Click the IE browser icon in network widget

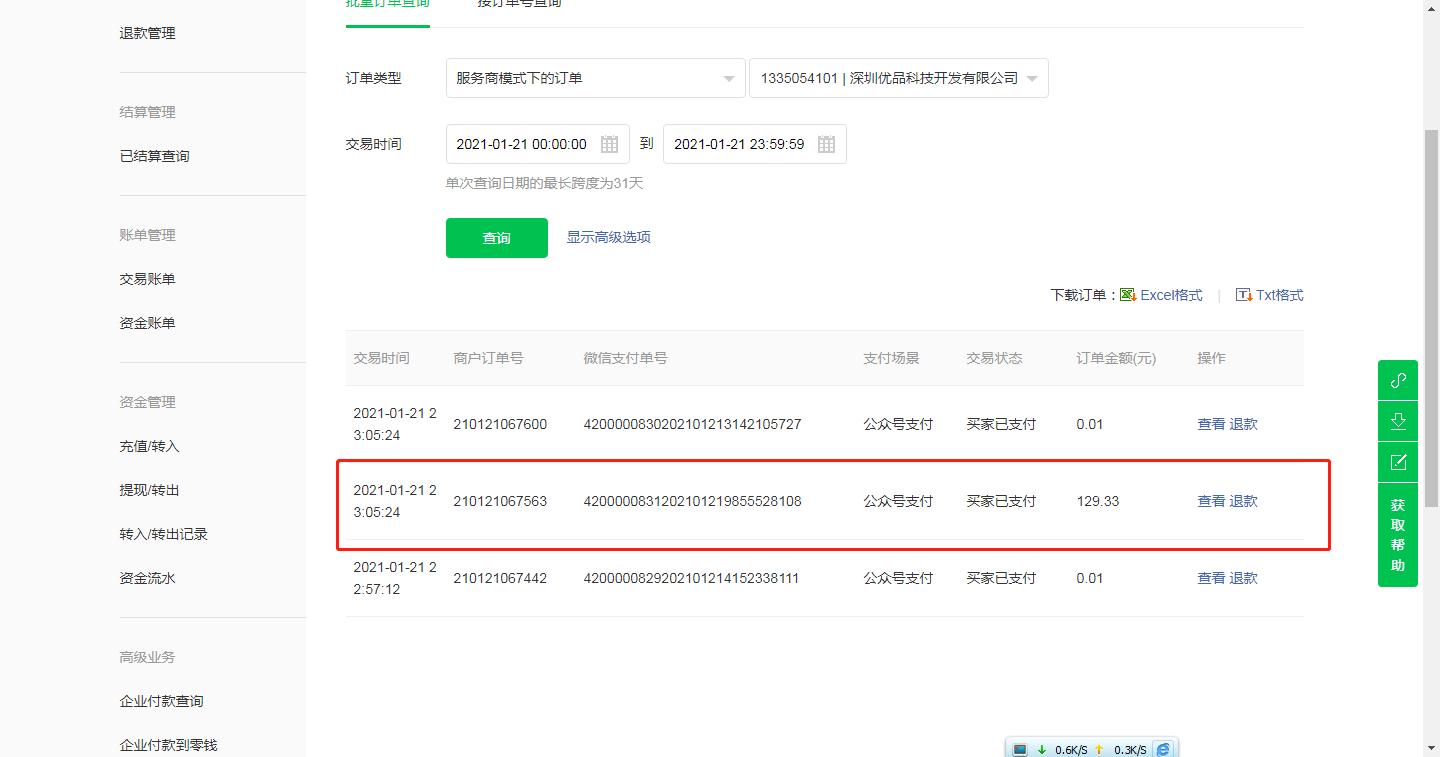[x=1163, y=749]
